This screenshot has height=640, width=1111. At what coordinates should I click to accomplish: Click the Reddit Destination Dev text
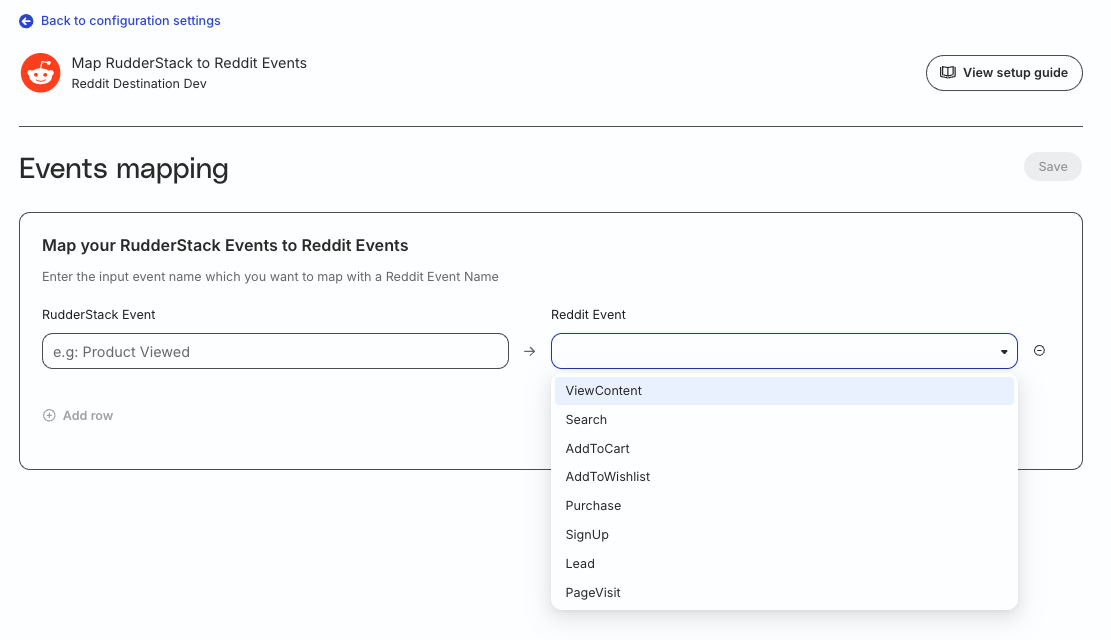coord(139,84)
